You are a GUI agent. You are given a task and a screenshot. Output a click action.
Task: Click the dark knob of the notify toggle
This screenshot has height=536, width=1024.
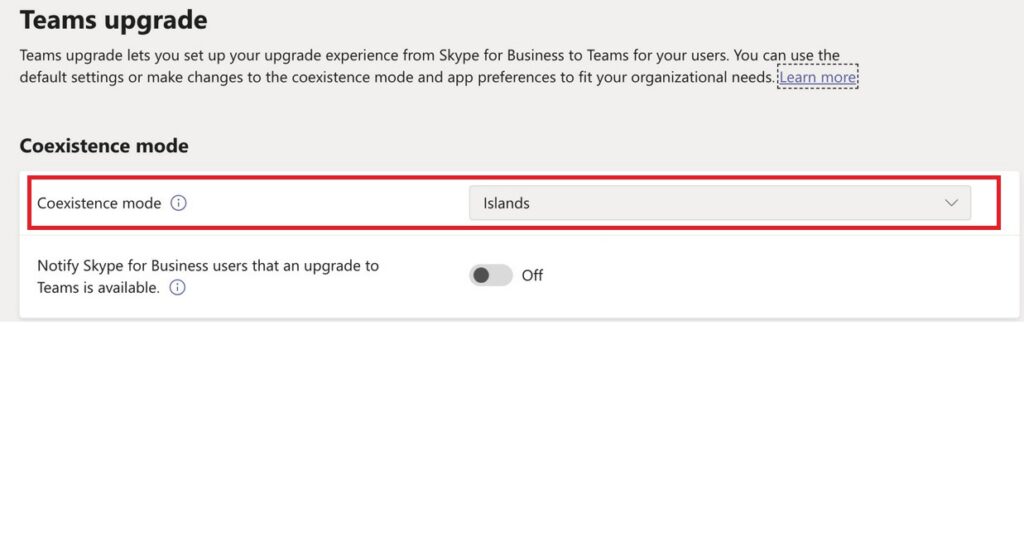pos(481,275)
